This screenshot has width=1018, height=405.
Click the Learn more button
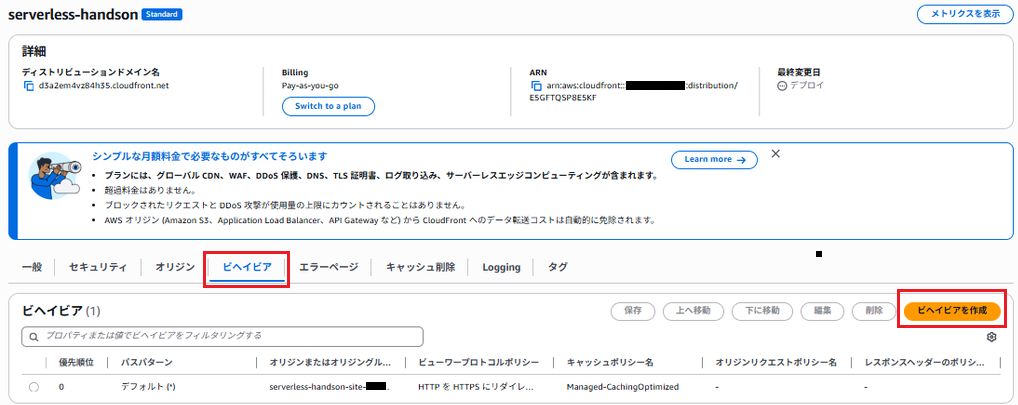click(714, 159)
